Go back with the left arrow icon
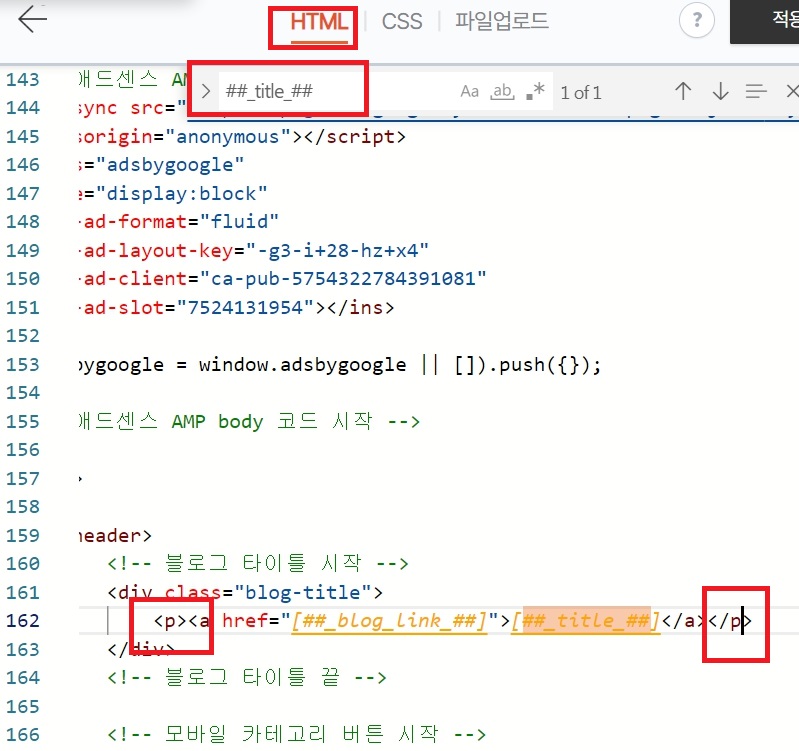 [32, 19]
